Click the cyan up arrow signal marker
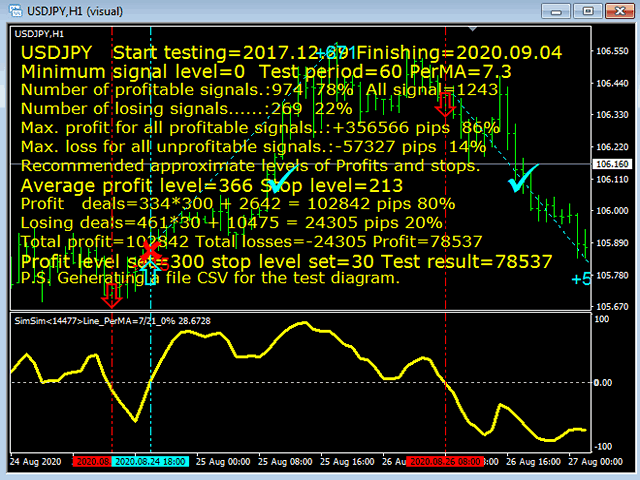Image resolution: width=640 pixels, height=480 pixels. point(149,273)
